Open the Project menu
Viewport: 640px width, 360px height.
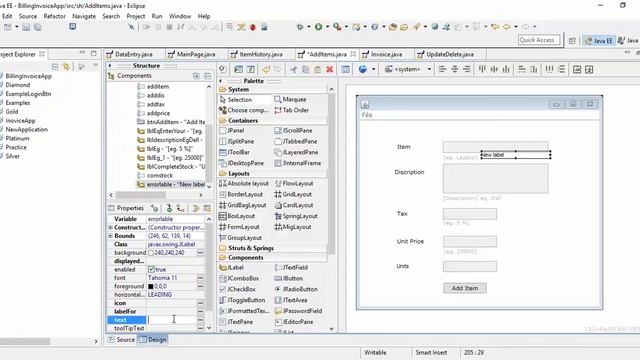tap(136, 16)
